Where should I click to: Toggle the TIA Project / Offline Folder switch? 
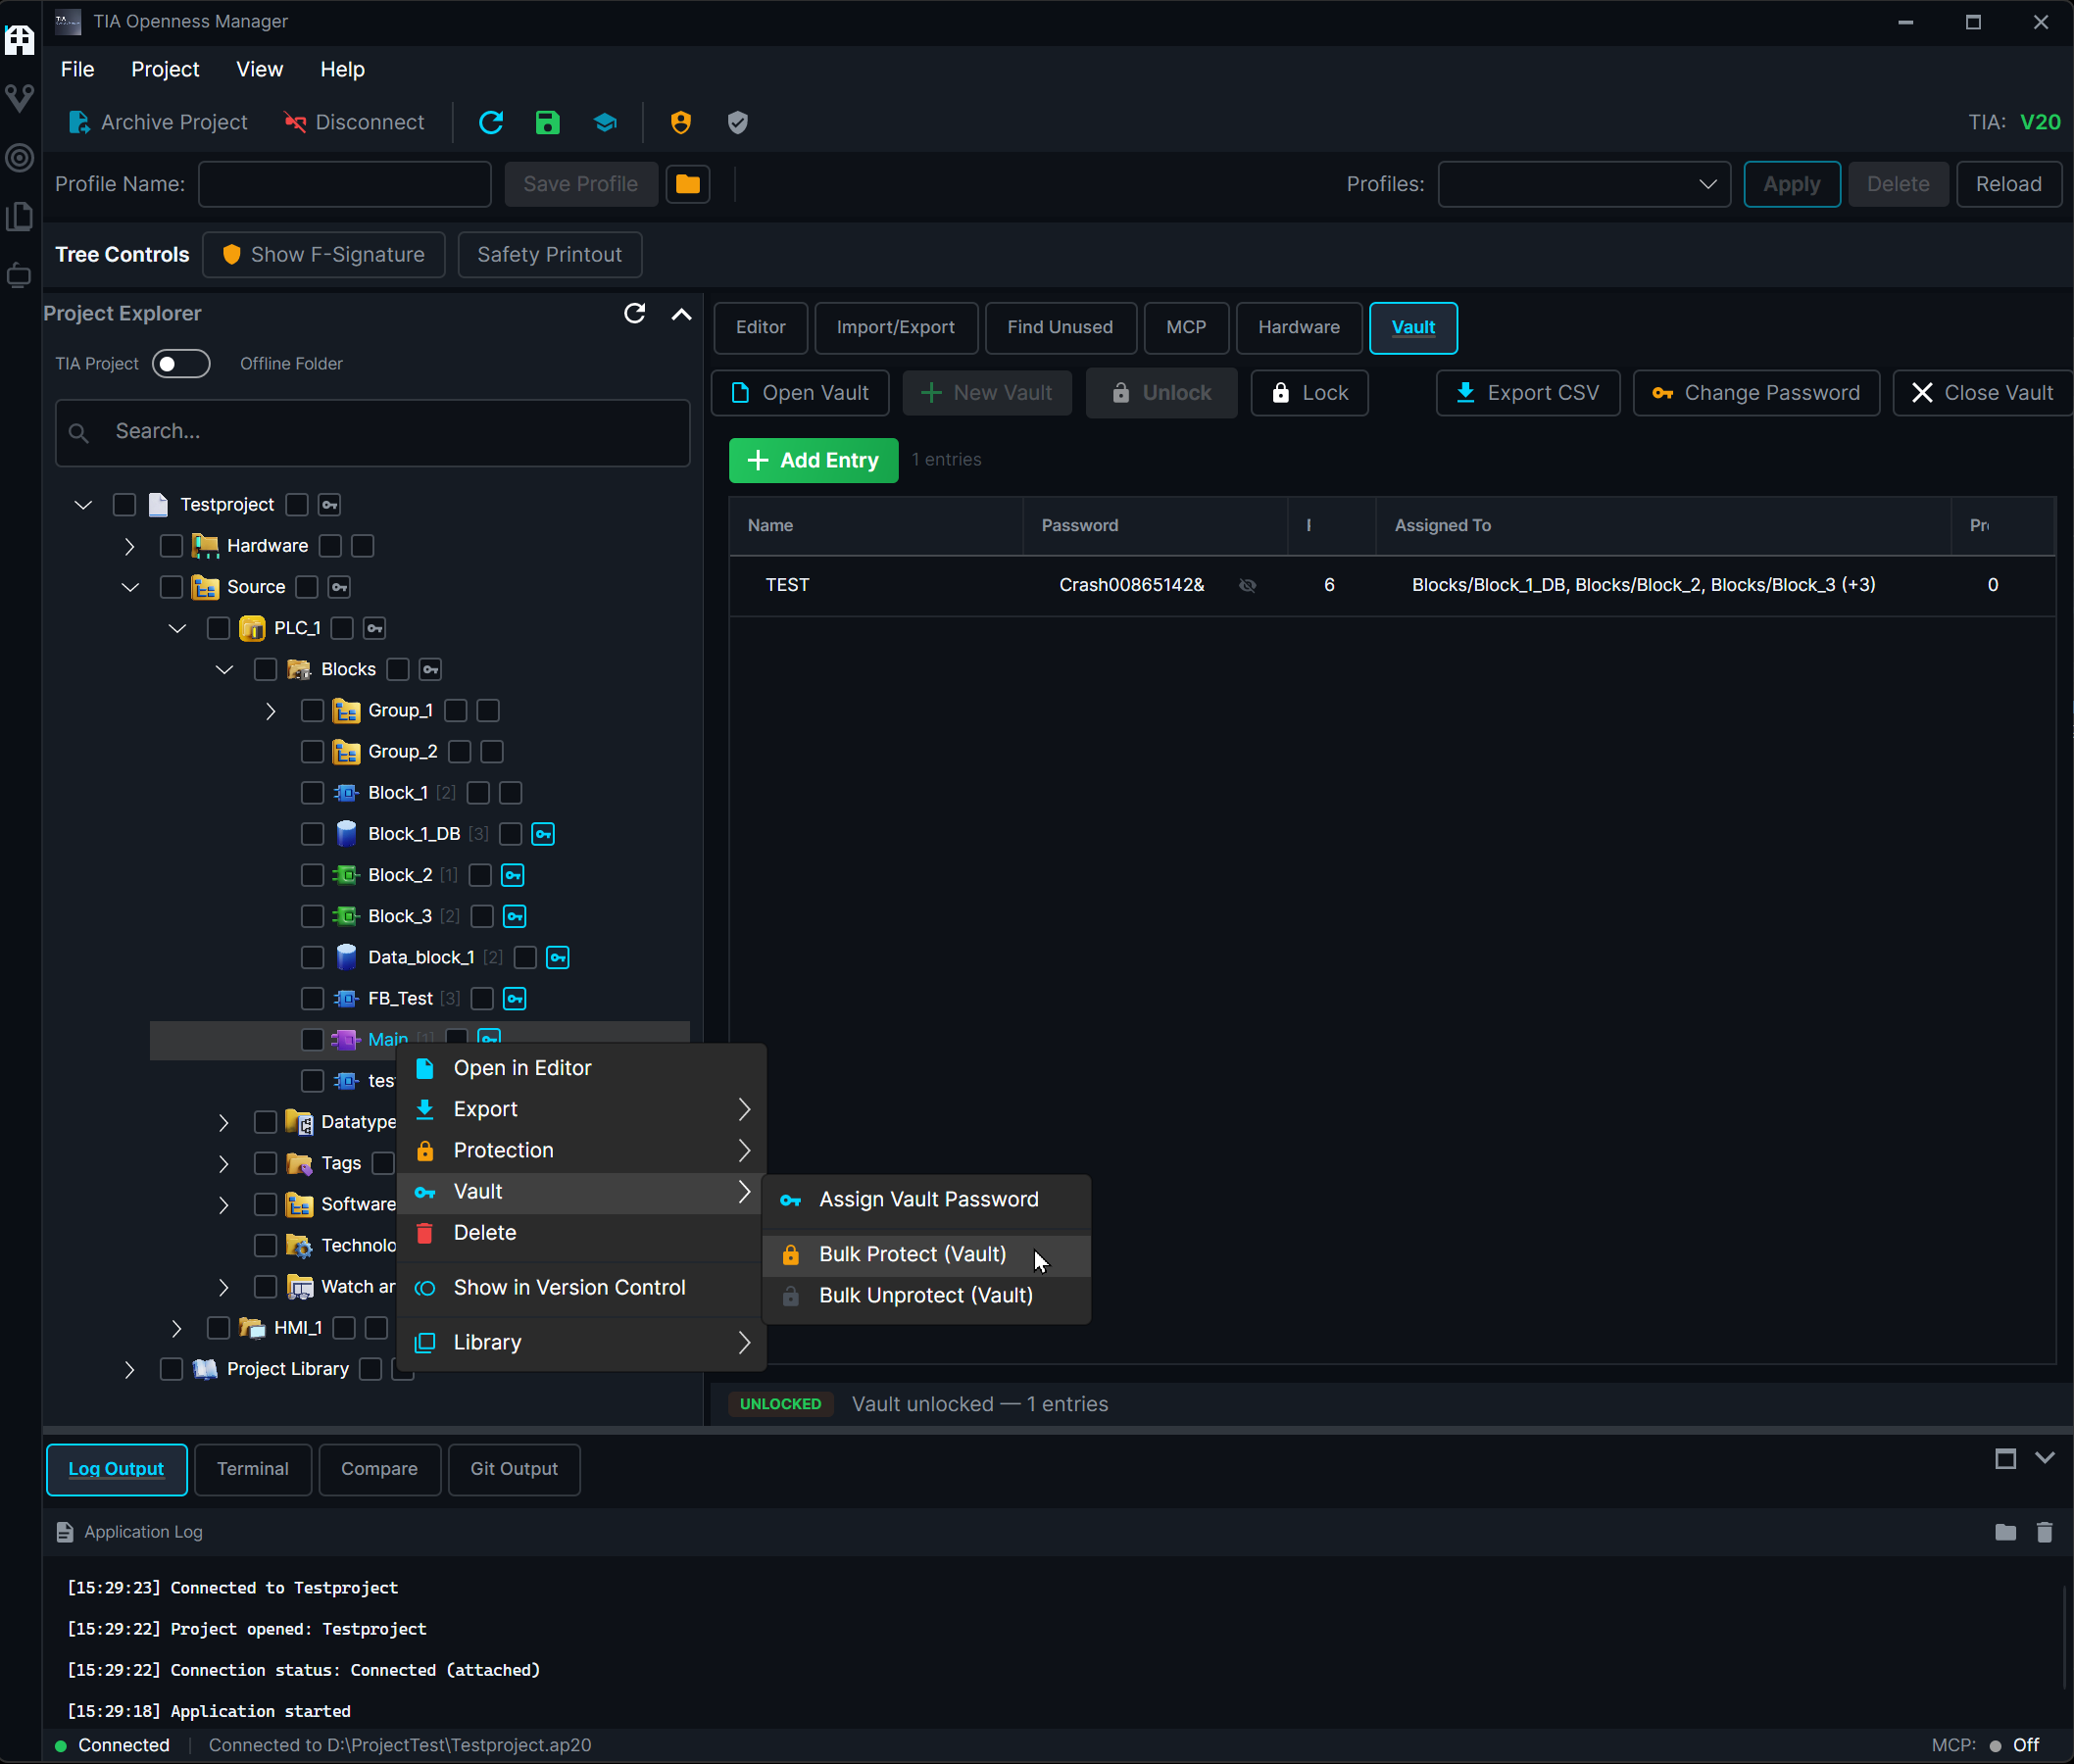point(181,364)
